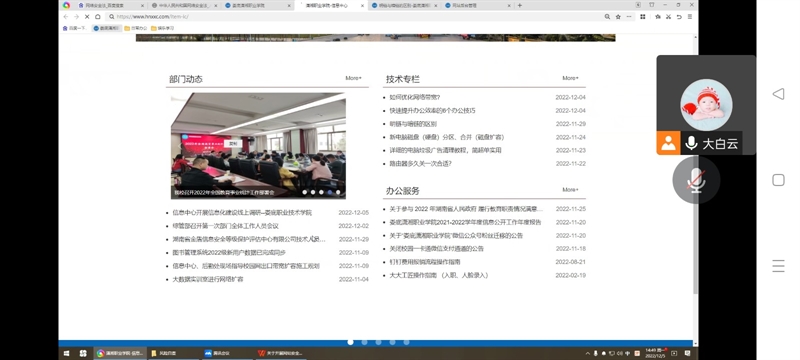This screenshot has height=360, width=800.
Task: Open 钉钉费用报销流程操作指南 link
Action: pos(425,262)
